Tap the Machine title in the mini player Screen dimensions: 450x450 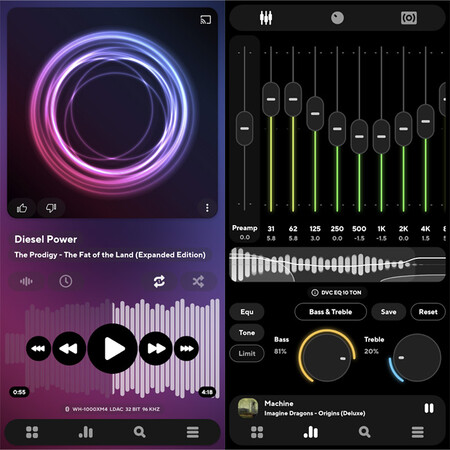click(x=279, y=403)
